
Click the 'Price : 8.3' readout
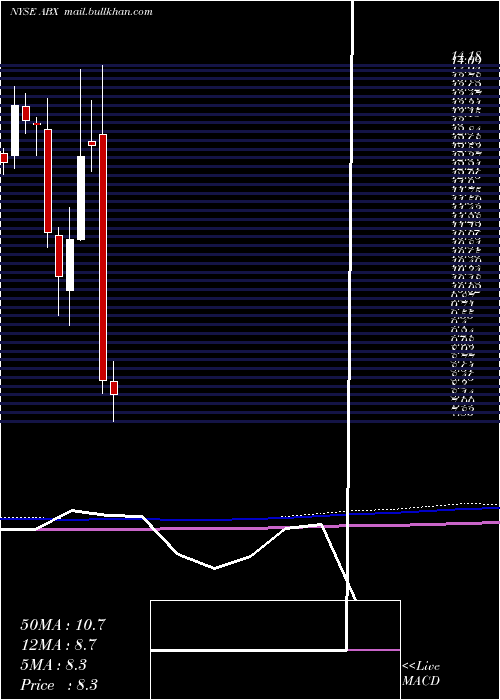(x=59, y=685)
